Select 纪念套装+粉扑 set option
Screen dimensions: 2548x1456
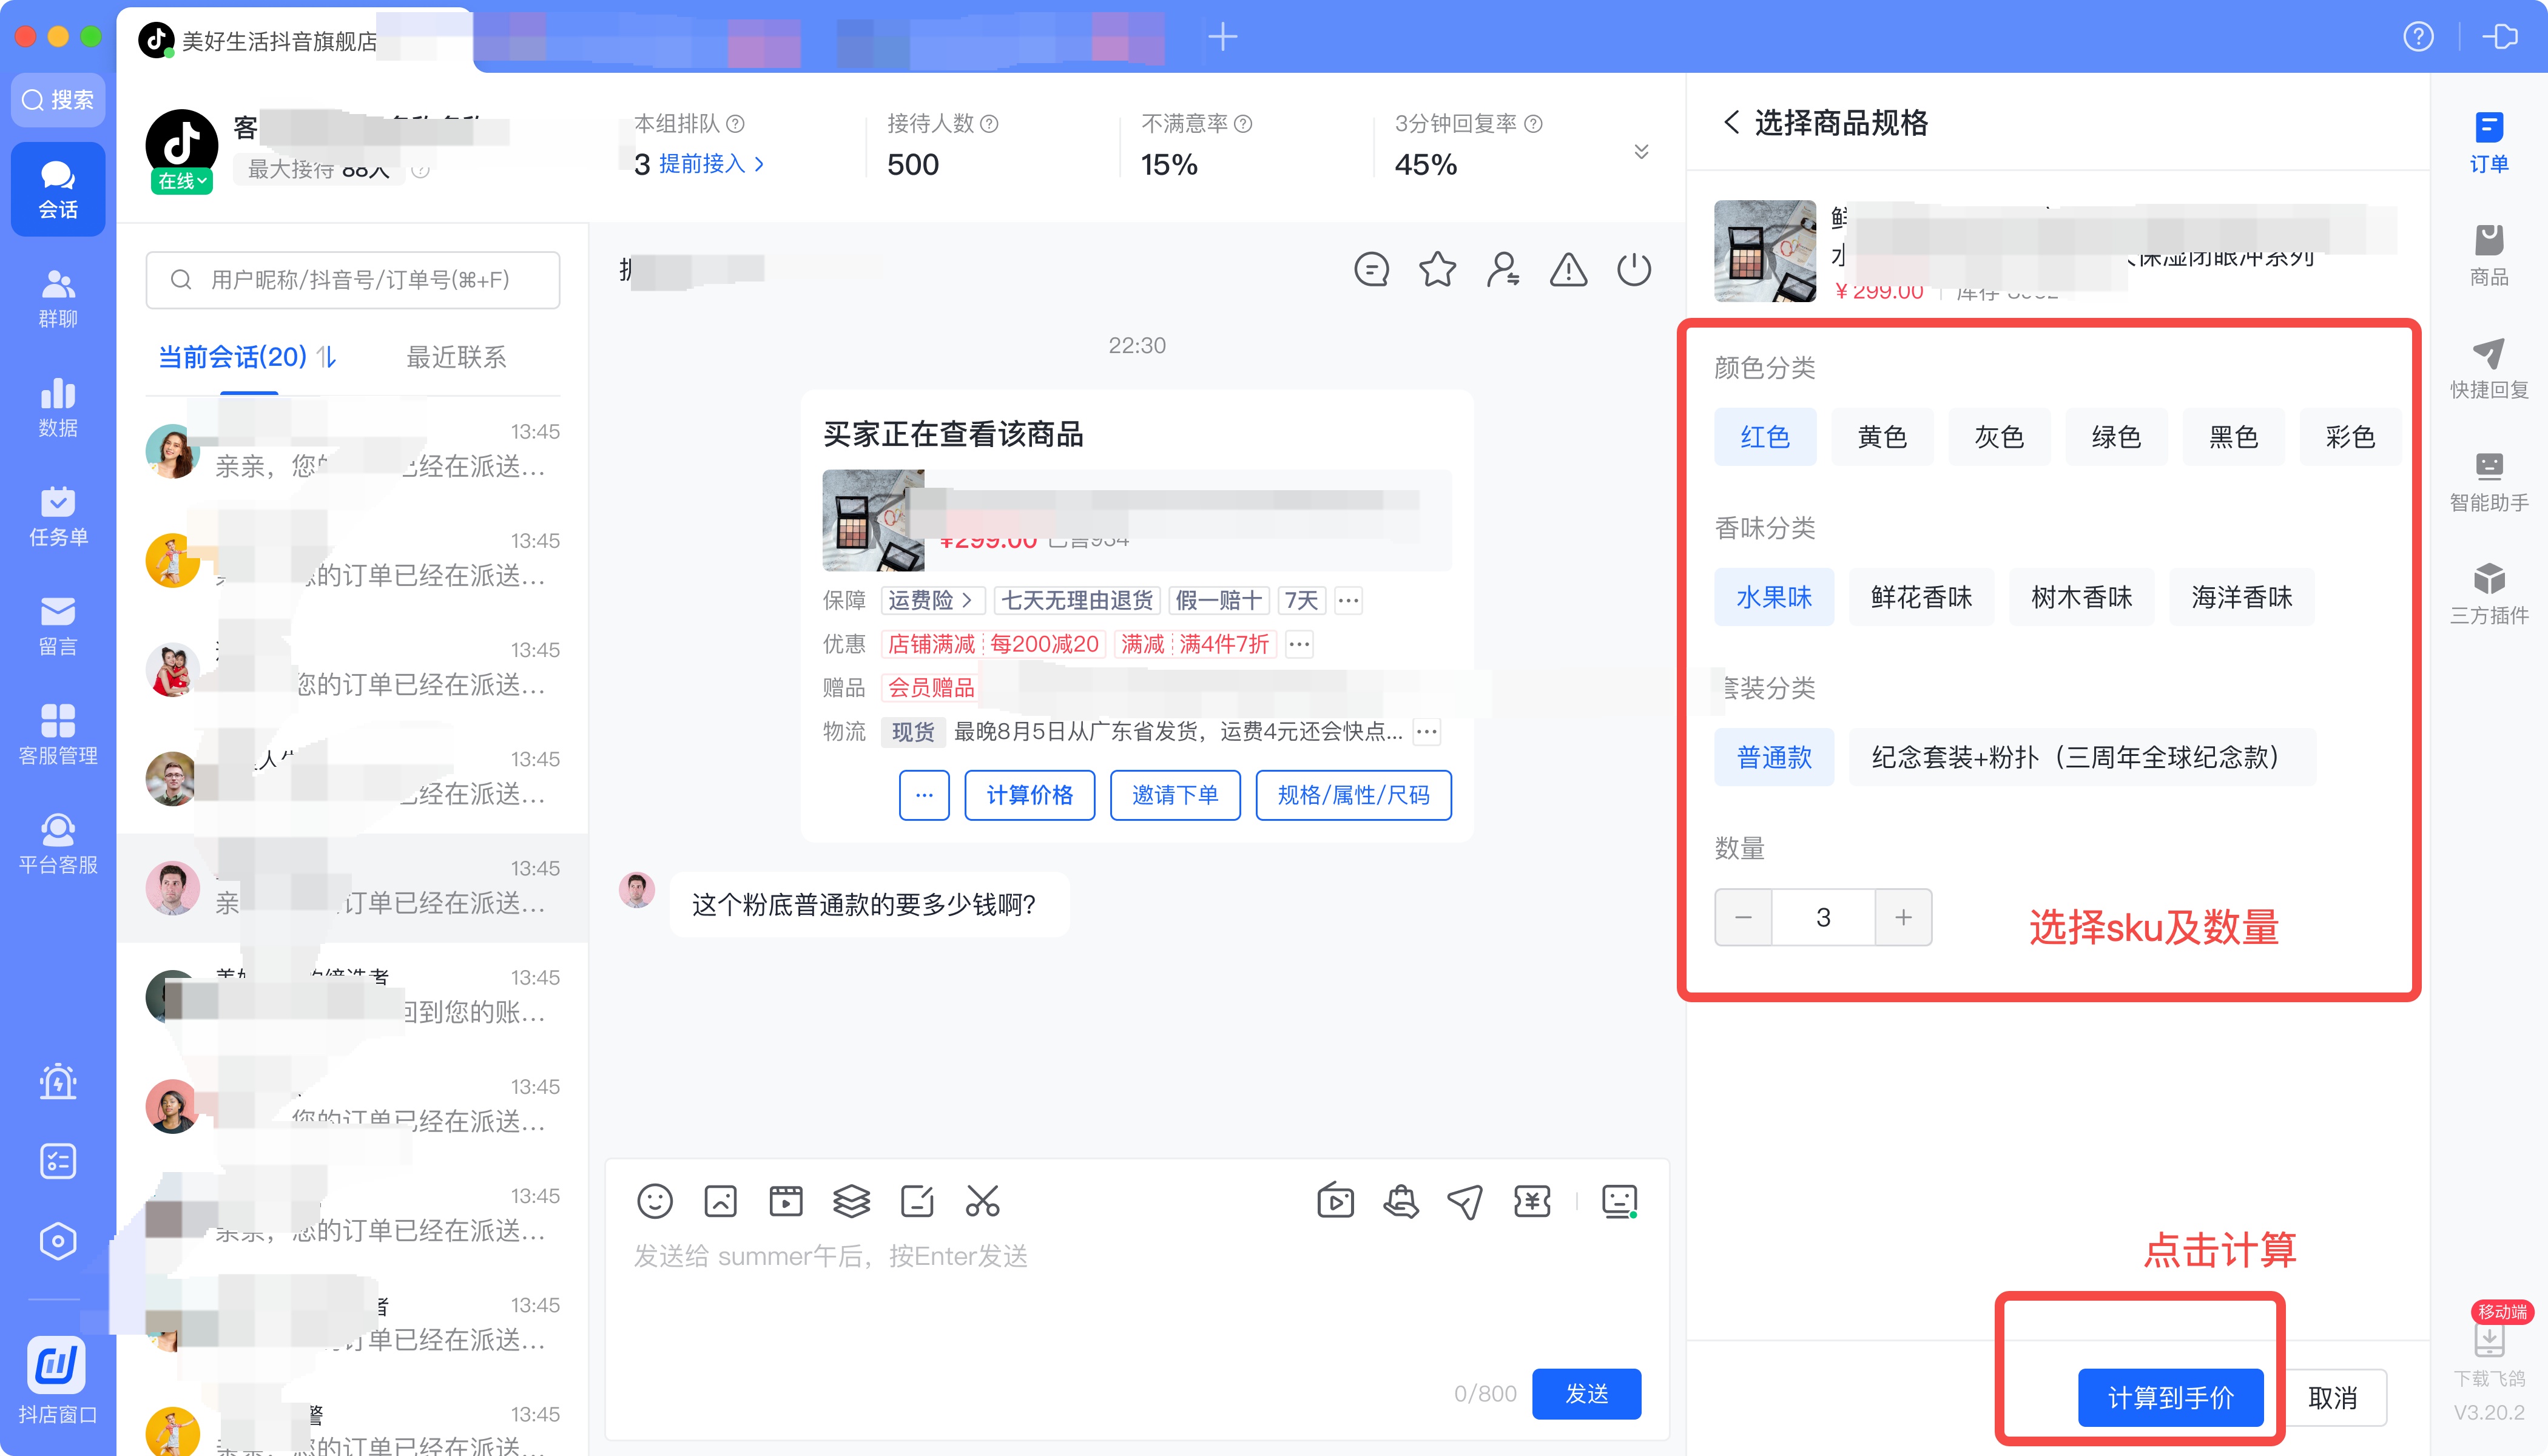pos(2082,757)
